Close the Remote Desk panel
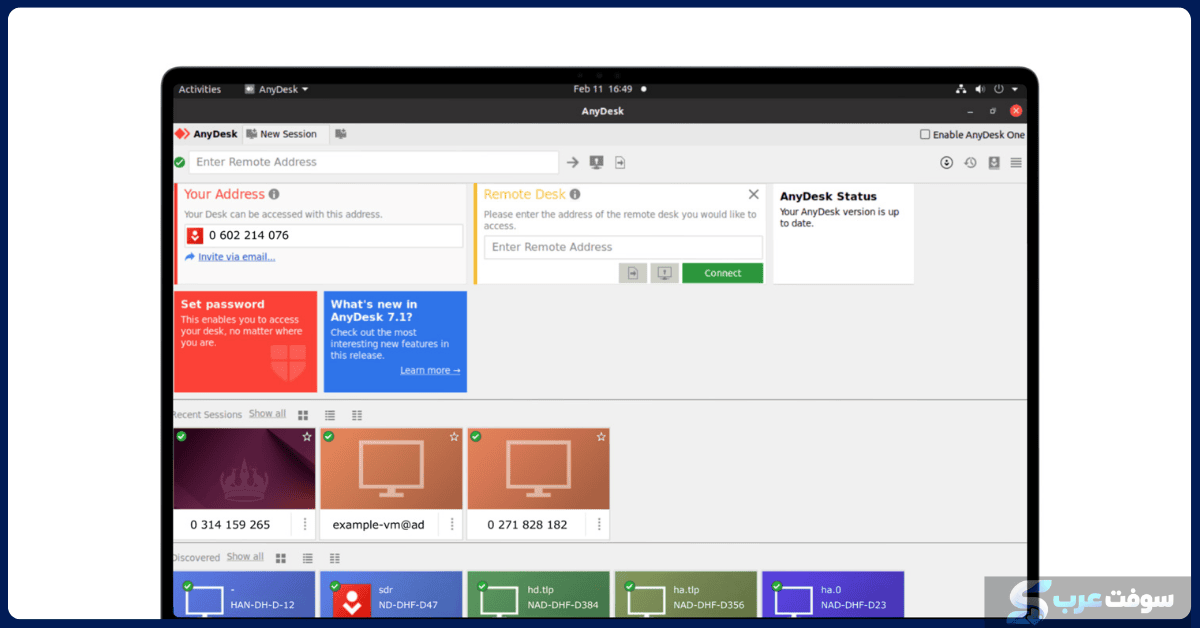The image size is (1200, 628). point(754,195)
